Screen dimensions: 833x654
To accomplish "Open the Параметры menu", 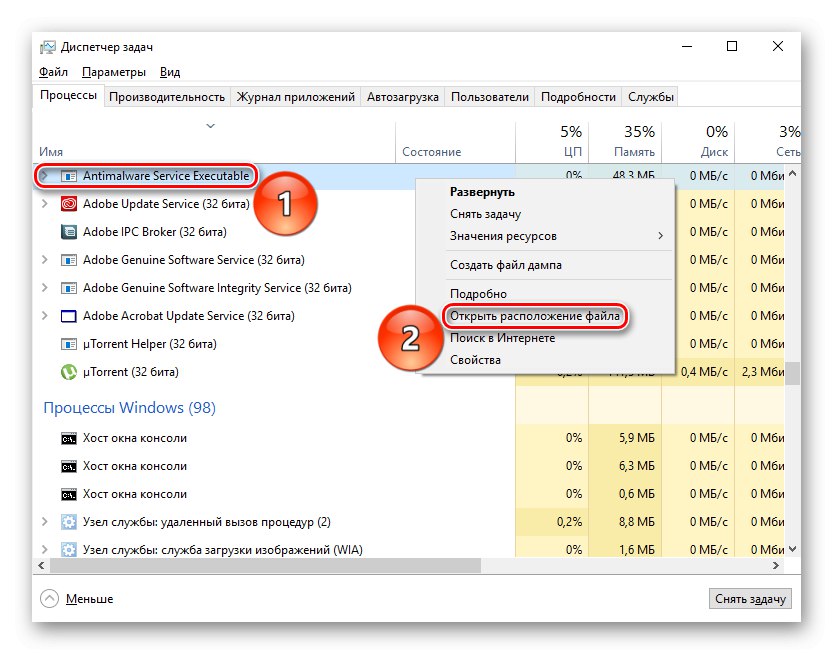I will point(114,72).
